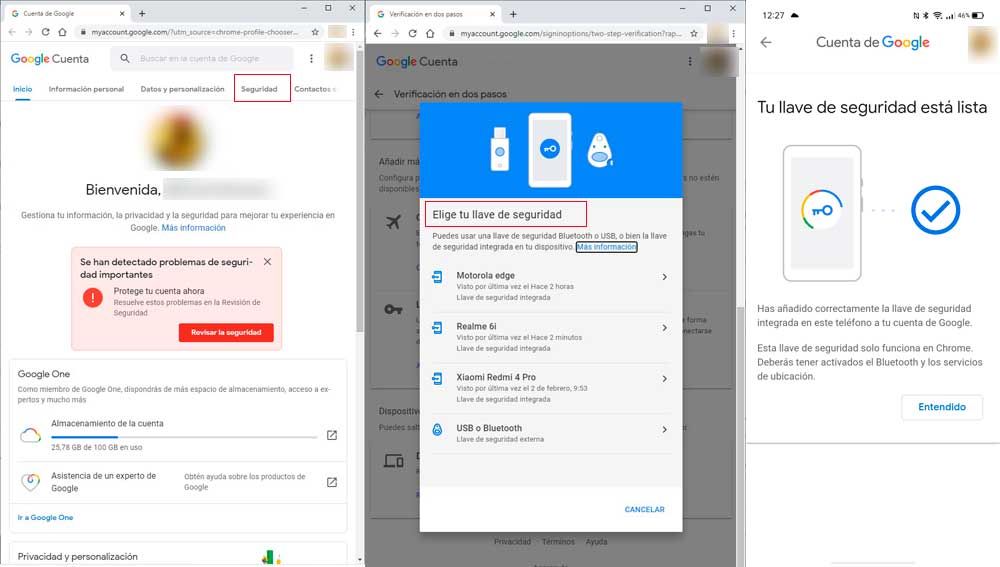This screenshot has width=1000, height=567.
Task: Close the Verificación en dos pasos browser tab
Action: click(x=492, y=13)
